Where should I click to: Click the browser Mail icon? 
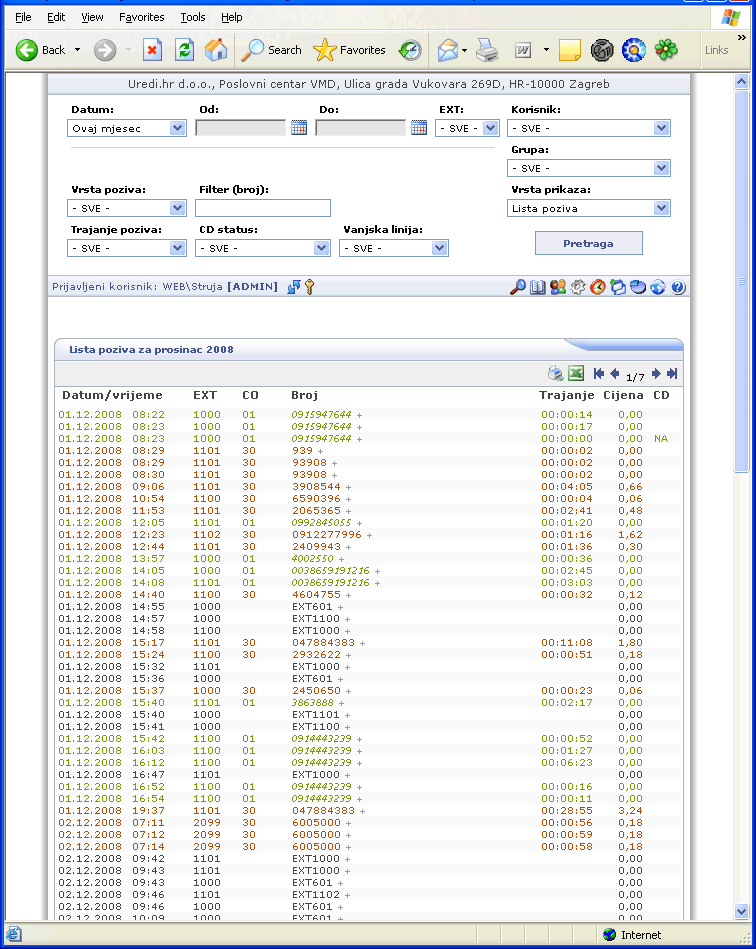[x=448, y=50]
